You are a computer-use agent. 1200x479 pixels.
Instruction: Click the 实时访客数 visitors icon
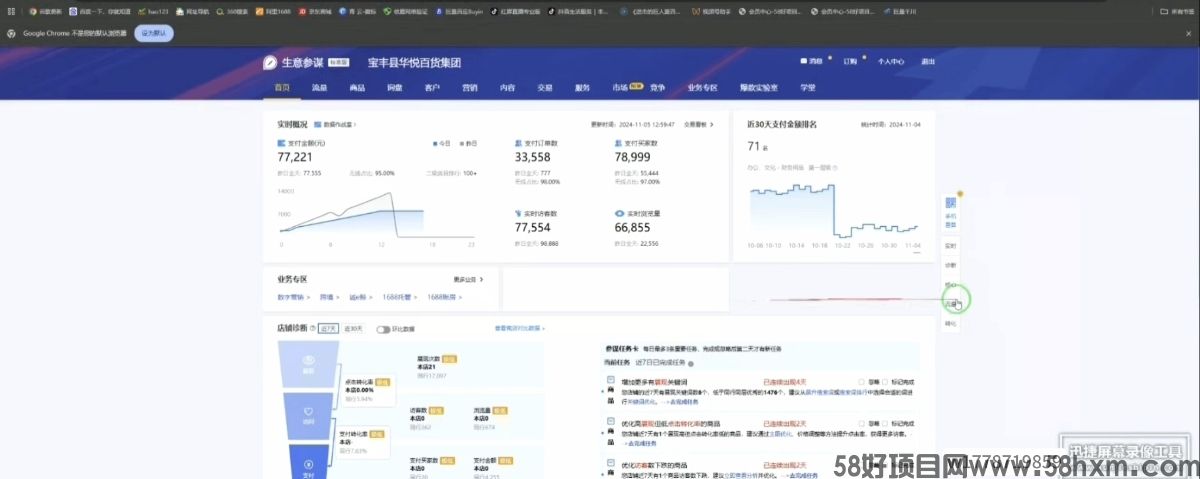518,214
